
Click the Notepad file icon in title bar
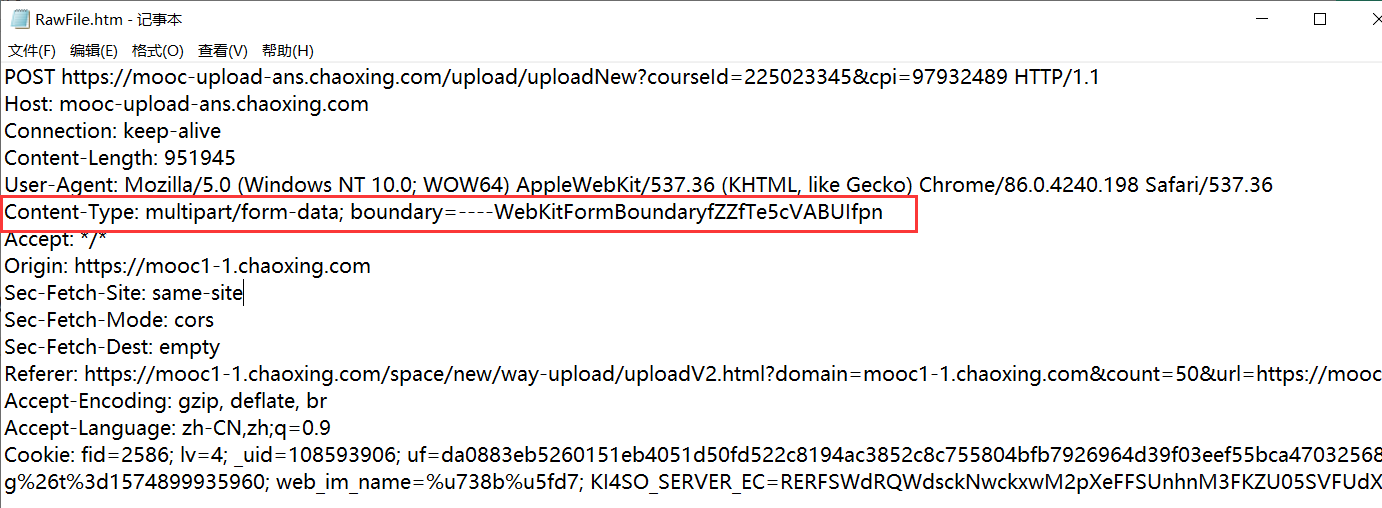pos(18,19)
